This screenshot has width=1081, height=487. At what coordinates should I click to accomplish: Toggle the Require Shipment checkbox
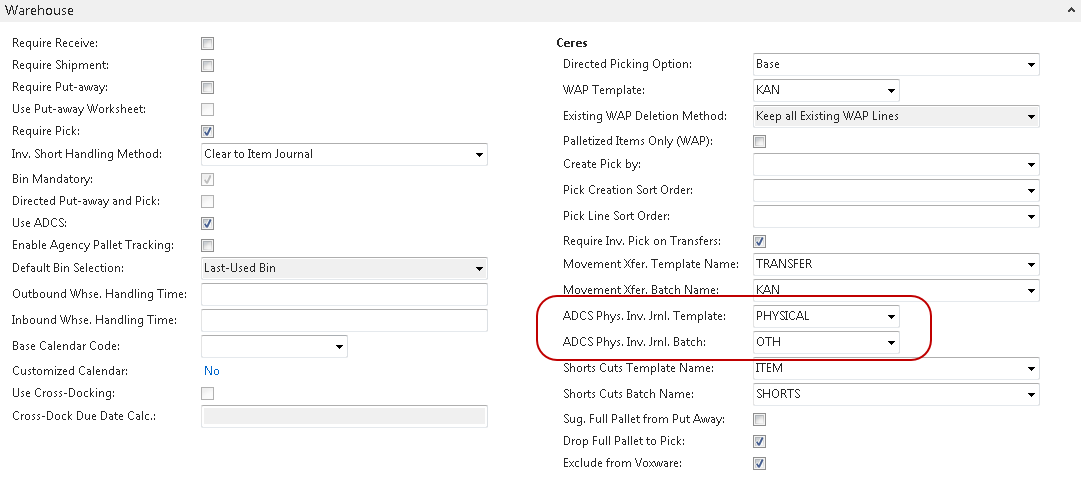tap(208, 66)
